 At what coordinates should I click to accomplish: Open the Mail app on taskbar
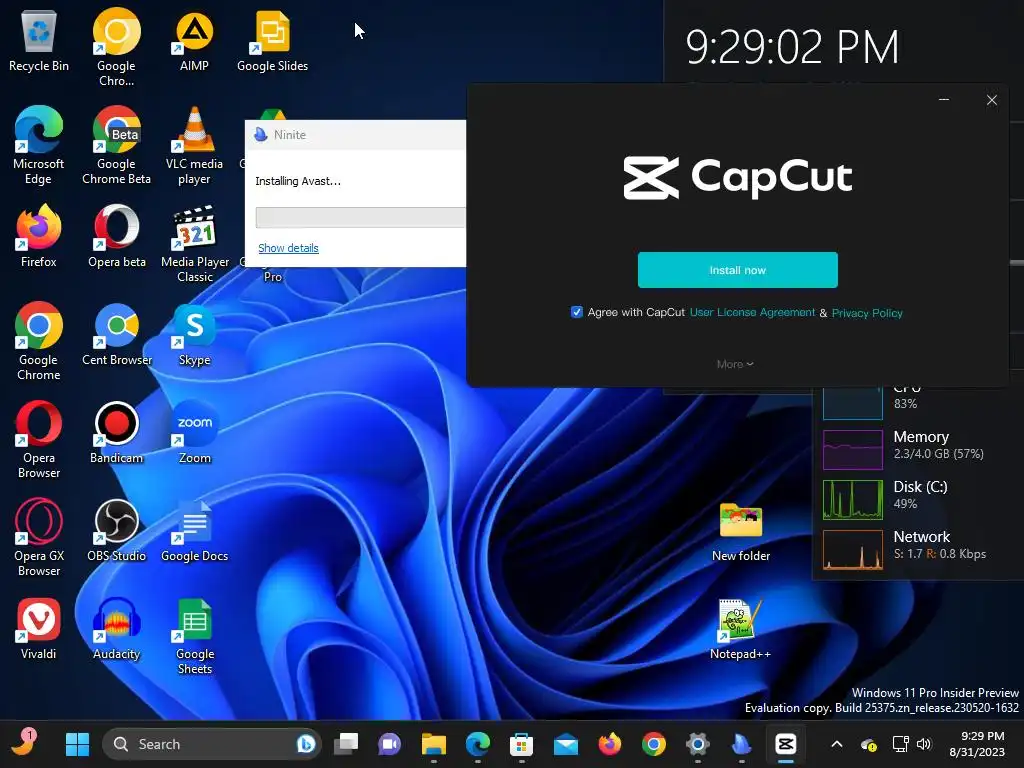click(x=566, y=744)
